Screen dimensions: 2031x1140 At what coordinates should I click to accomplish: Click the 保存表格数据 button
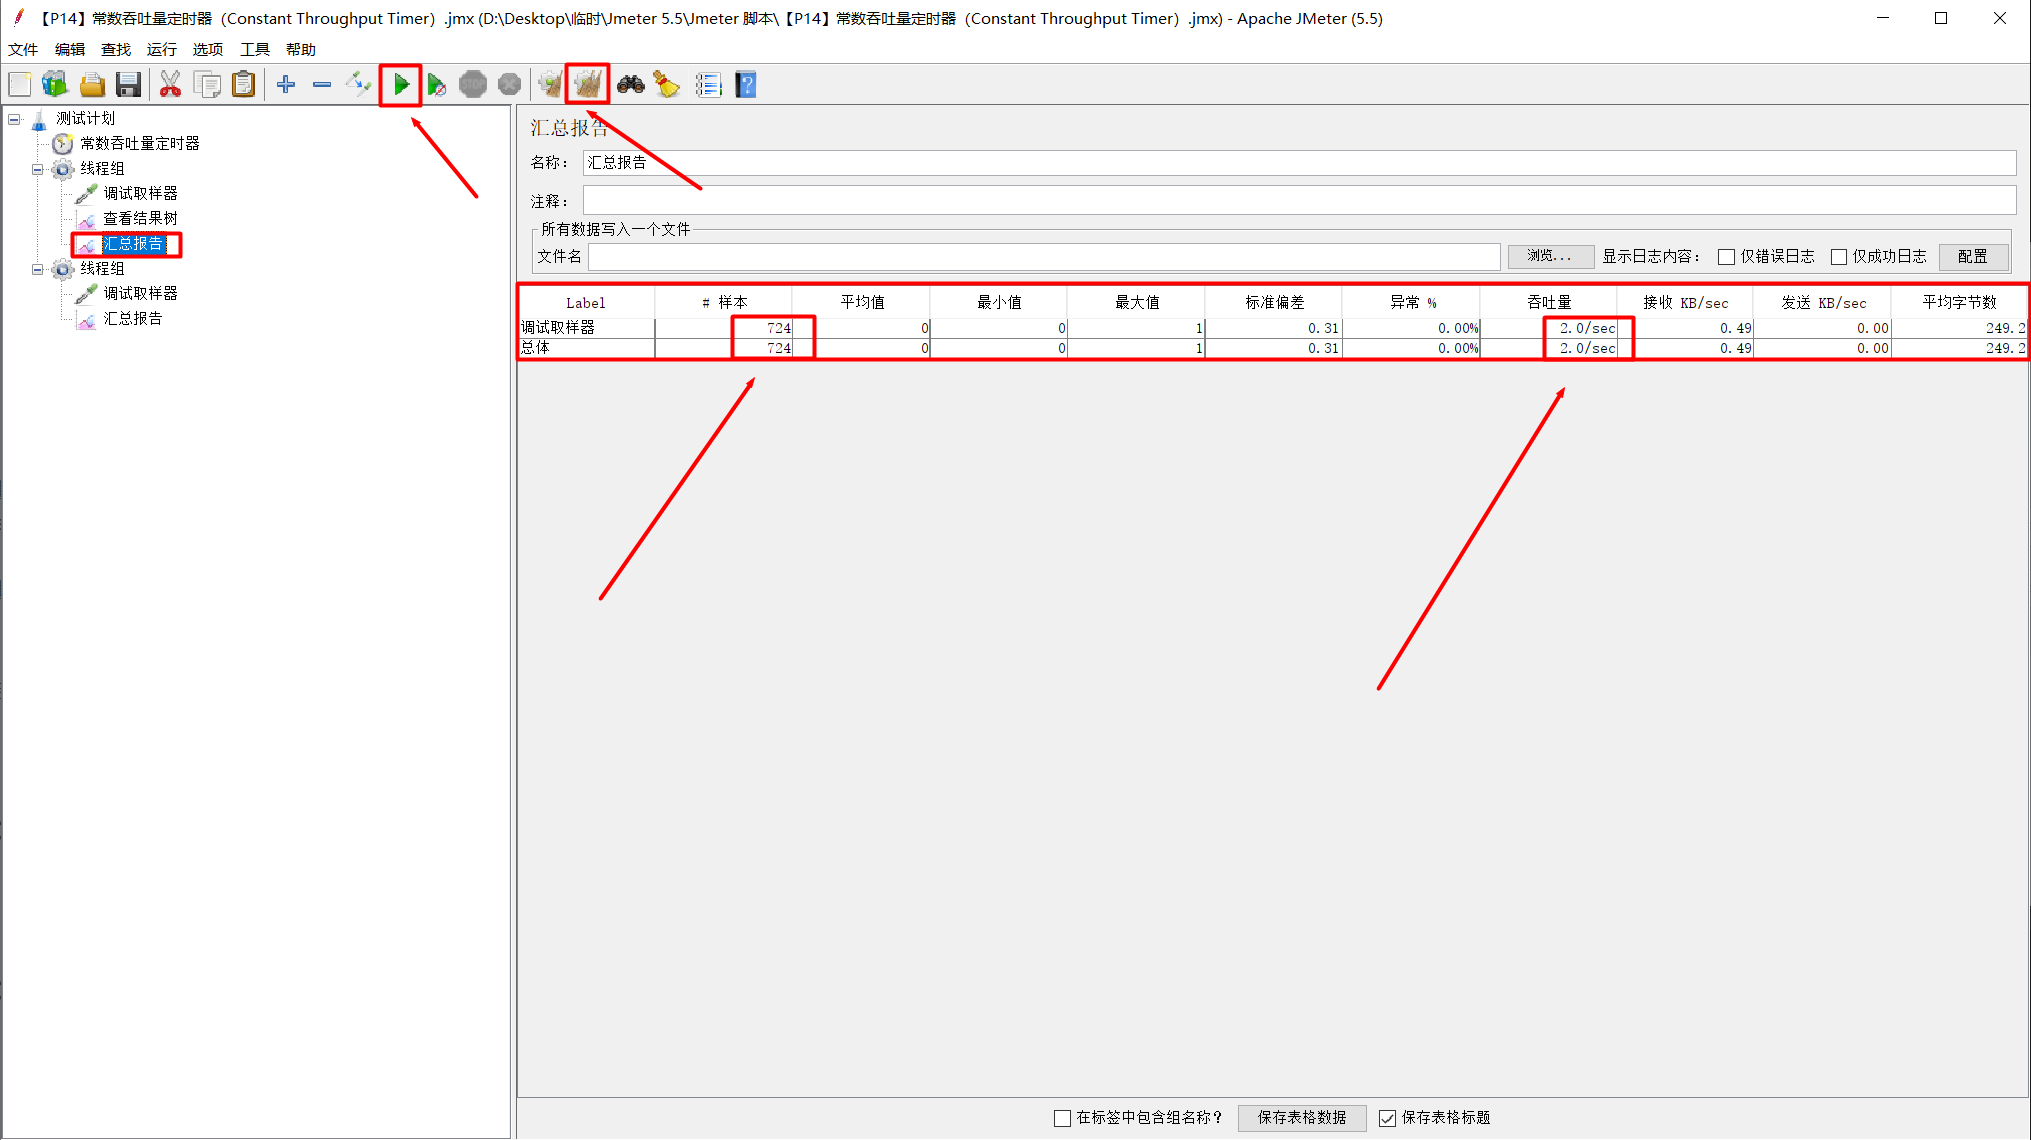point(1301,1118)
